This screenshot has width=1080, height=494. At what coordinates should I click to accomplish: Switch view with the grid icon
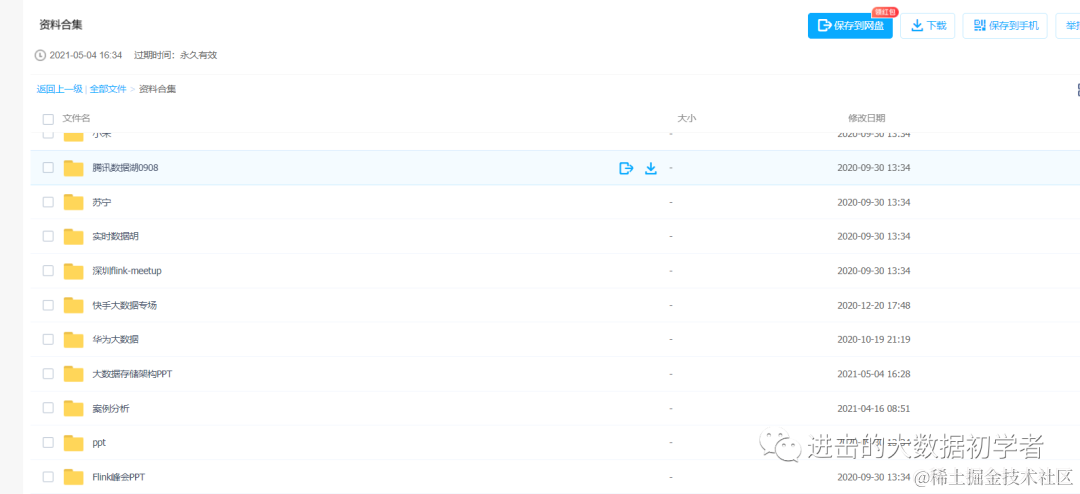click(x=1077, y=90)
